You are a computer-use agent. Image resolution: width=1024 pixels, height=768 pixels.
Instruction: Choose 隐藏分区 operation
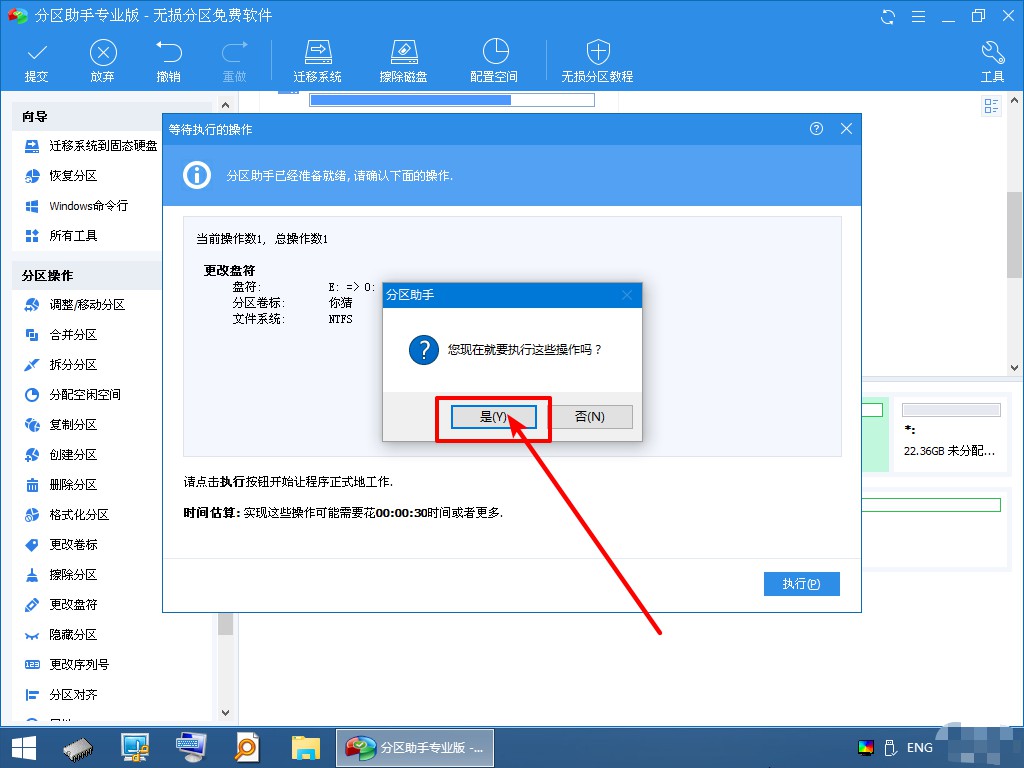pyautogui.click(x=61, y=635)
